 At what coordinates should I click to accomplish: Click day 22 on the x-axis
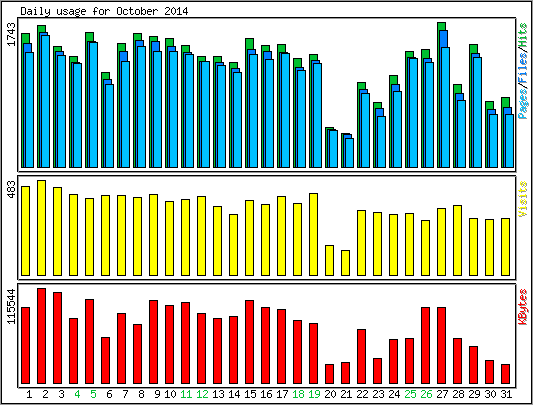362,394
